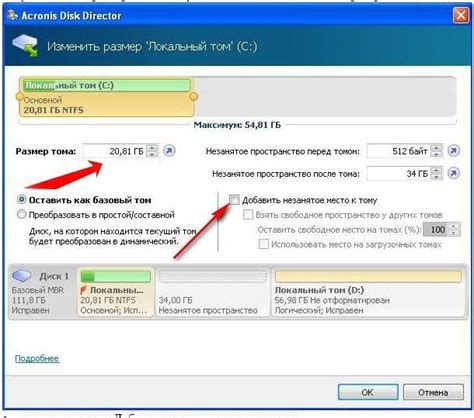Select the 34,00 ГБ Незанятое пространство block
The width and height of the screenshot is (474, 418).
[212, 291]
